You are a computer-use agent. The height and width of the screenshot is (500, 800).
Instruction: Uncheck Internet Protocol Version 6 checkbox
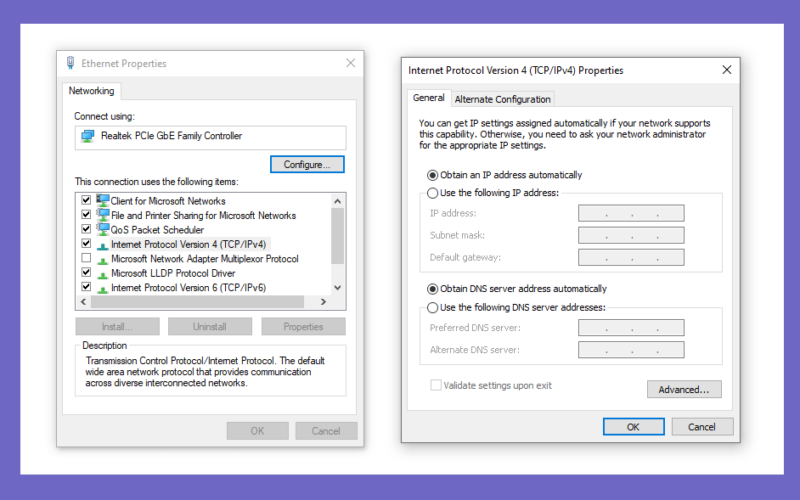(x=86, y=287)
